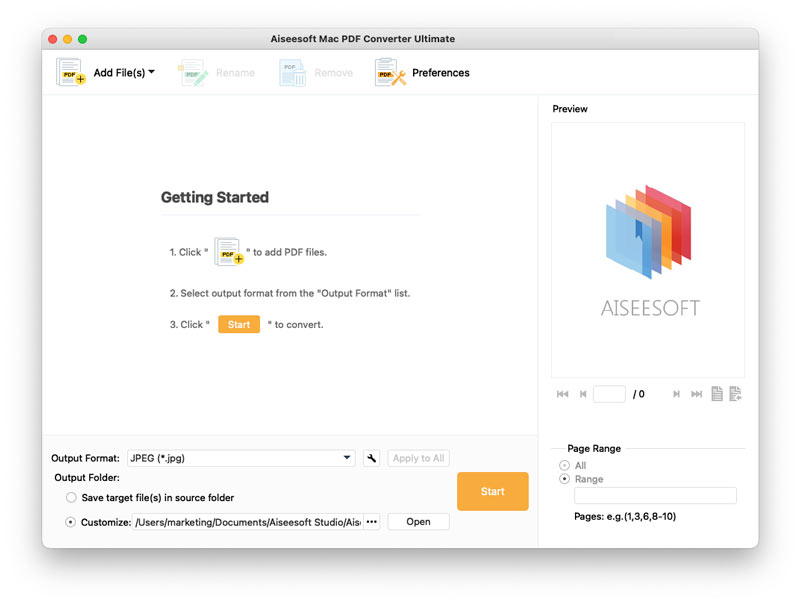Click the add-PDF icon in Getting Started
Image resolution: width=800 pixels, height=603 pixels.
[x=229, y=252]
